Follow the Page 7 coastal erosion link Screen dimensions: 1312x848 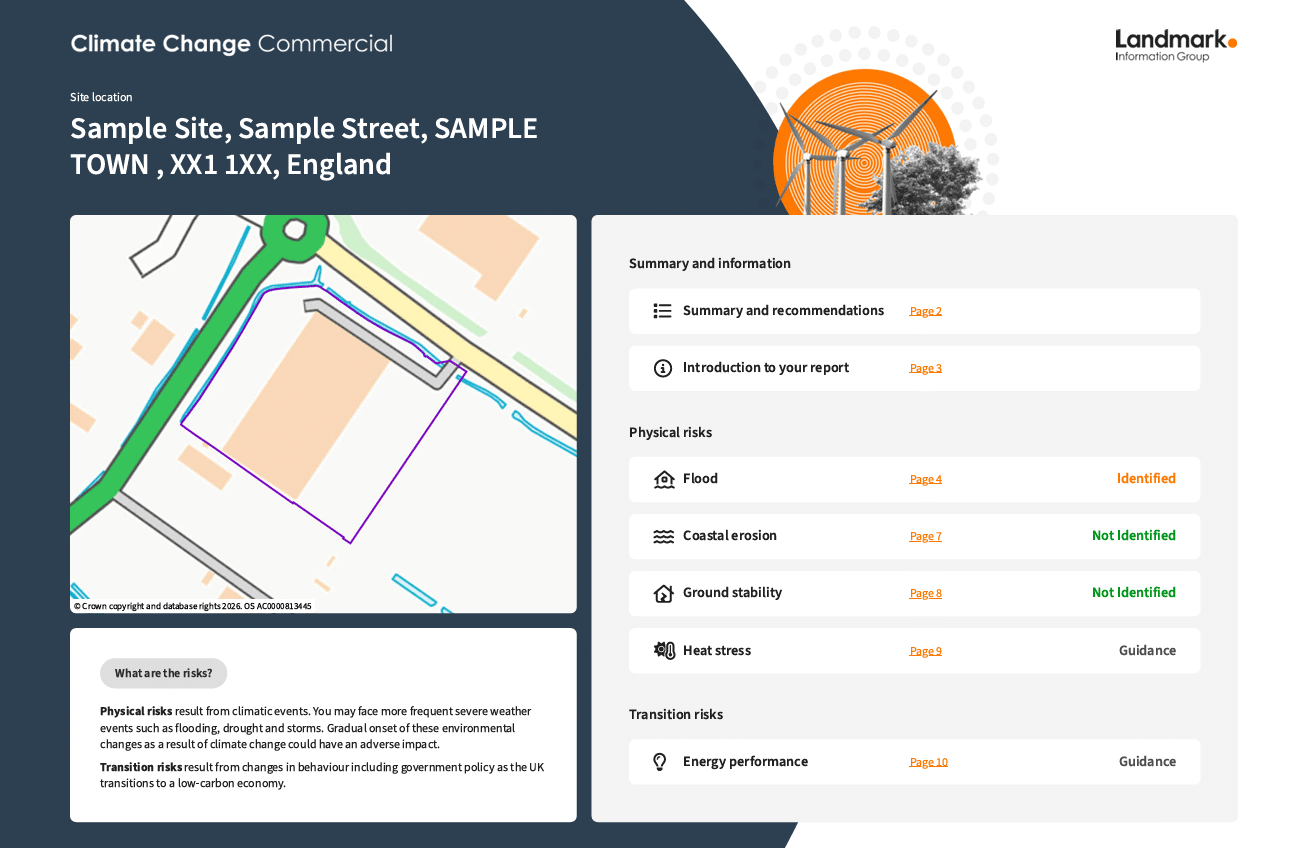click(x=925, y=536)
